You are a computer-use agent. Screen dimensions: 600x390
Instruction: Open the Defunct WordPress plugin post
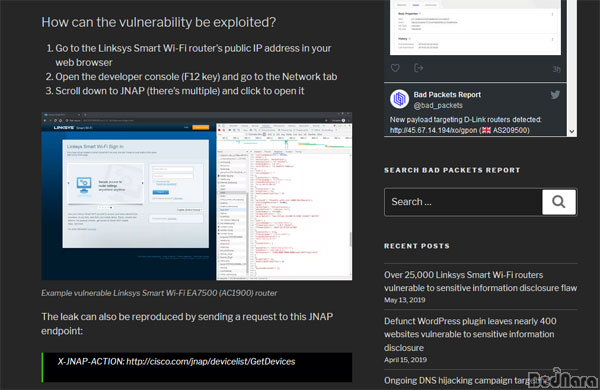click(x=470, y=334)
